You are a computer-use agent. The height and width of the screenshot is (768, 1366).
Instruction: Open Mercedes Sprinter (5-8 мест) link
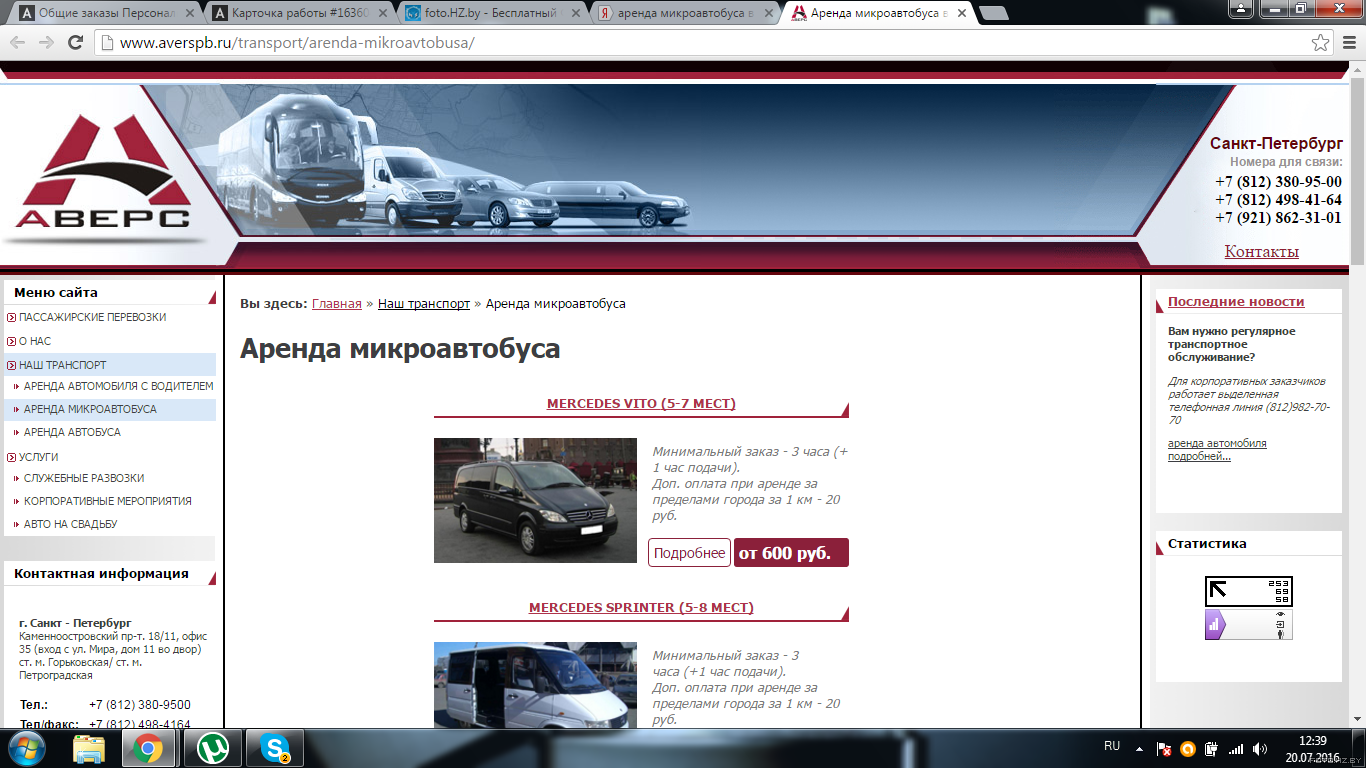[641, 608]
